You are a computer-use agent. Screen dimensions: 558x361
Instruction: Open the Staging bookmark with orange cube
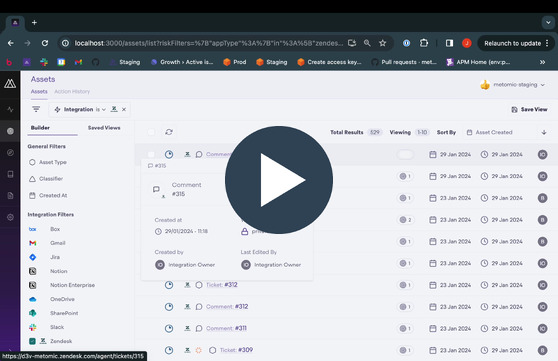pos(272,62)
